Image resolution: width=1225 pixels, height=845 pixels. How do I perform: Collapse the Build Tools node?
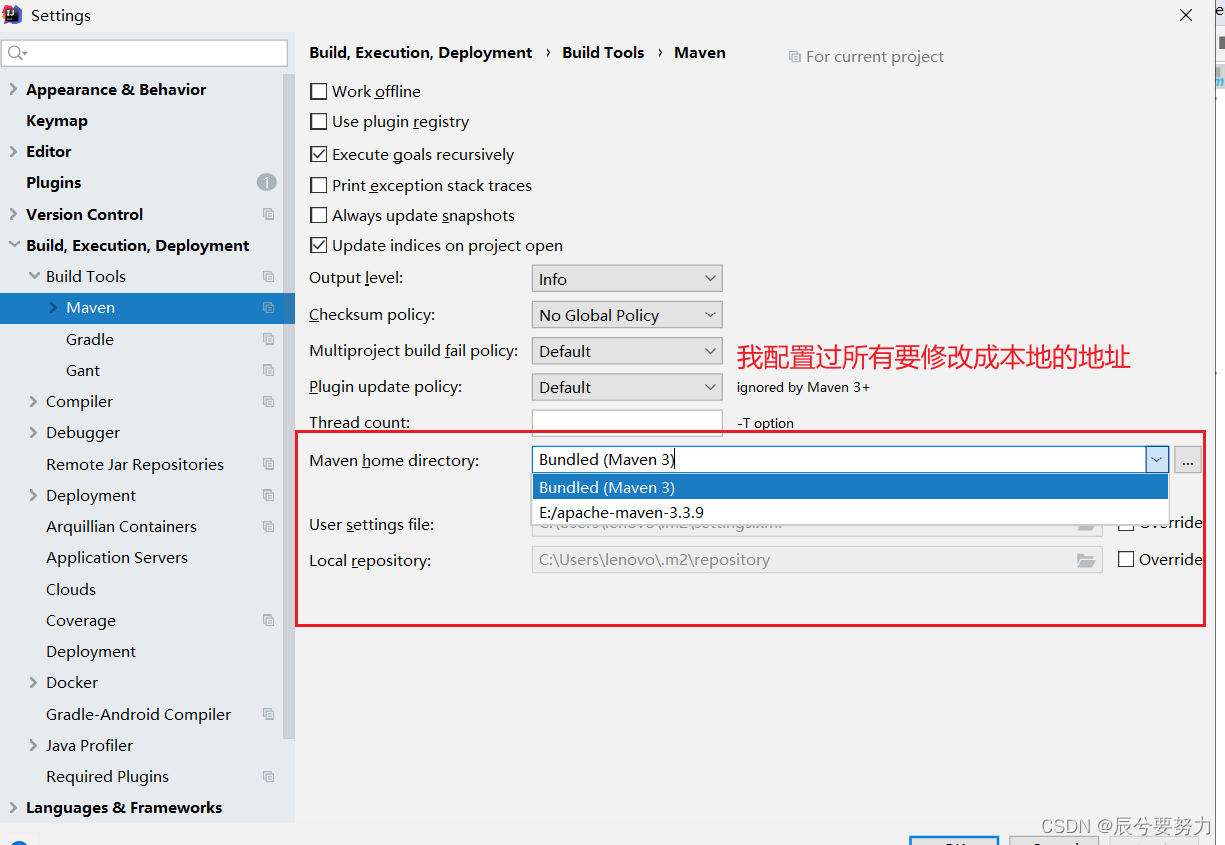(33, 276)
